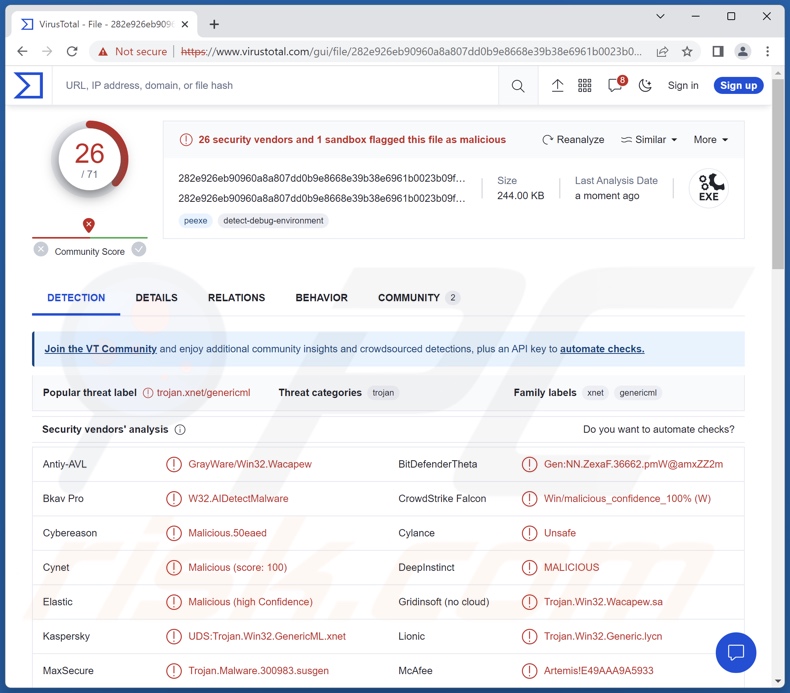Screen dimensions: 790x693
Task: Click the floating chat bubble button
Action: [x=736, y=653]
